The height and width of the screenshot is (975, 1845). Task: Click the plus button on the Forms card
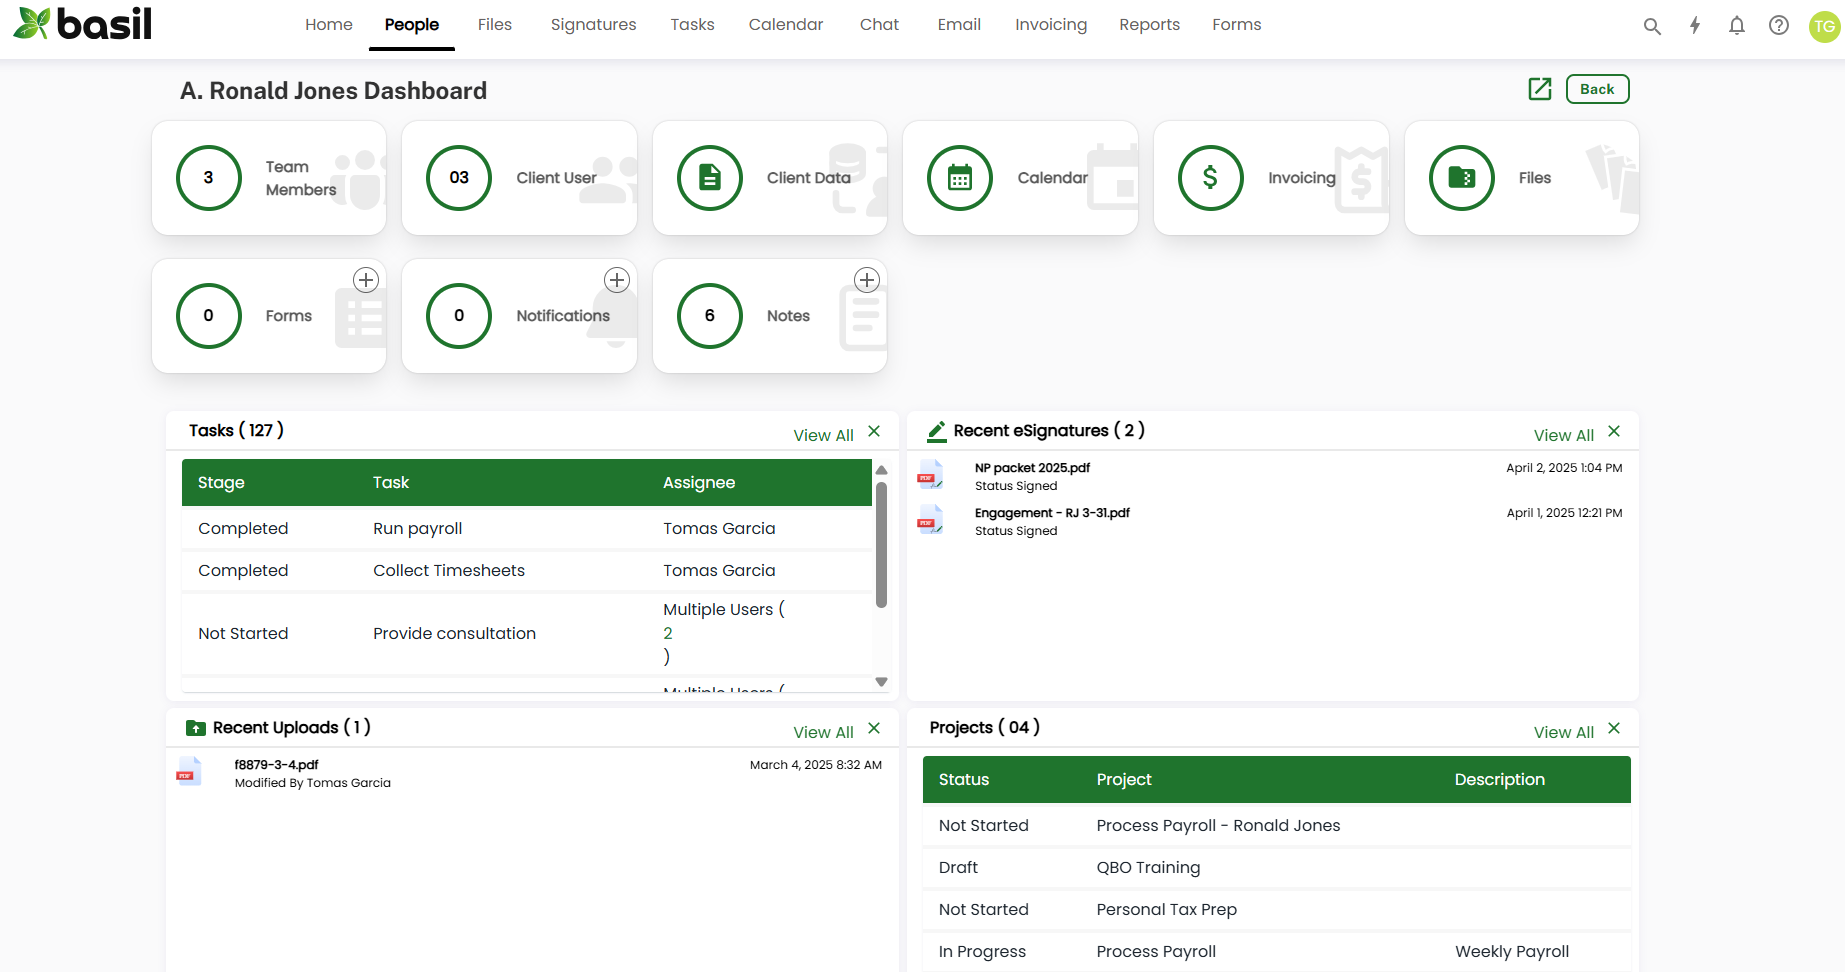tap(366, 280)
